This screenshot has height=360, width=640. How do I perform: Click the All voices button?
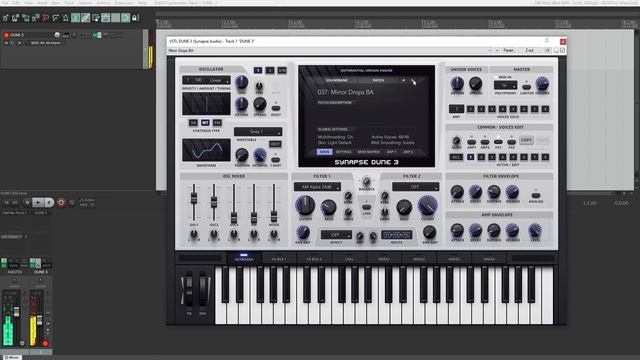coord(456,157)
